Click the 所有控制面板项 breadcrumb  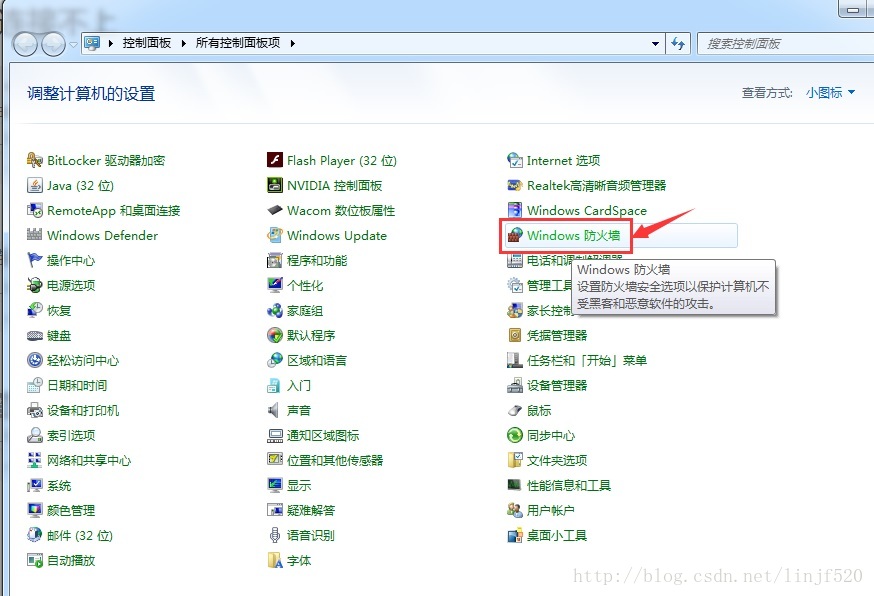238,43
